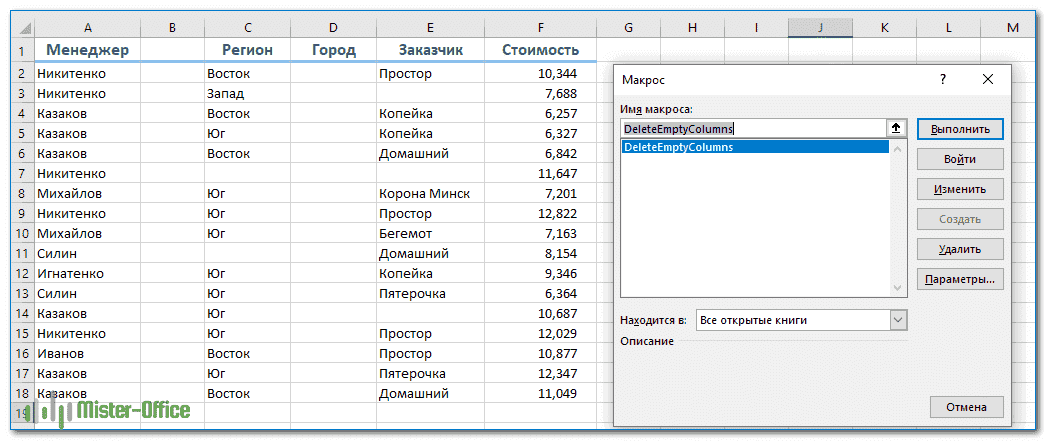The height and width of the screenshot is (441, 1047).
Task: Select column B header
Action: pyautogui.click(x=172, y=27)
